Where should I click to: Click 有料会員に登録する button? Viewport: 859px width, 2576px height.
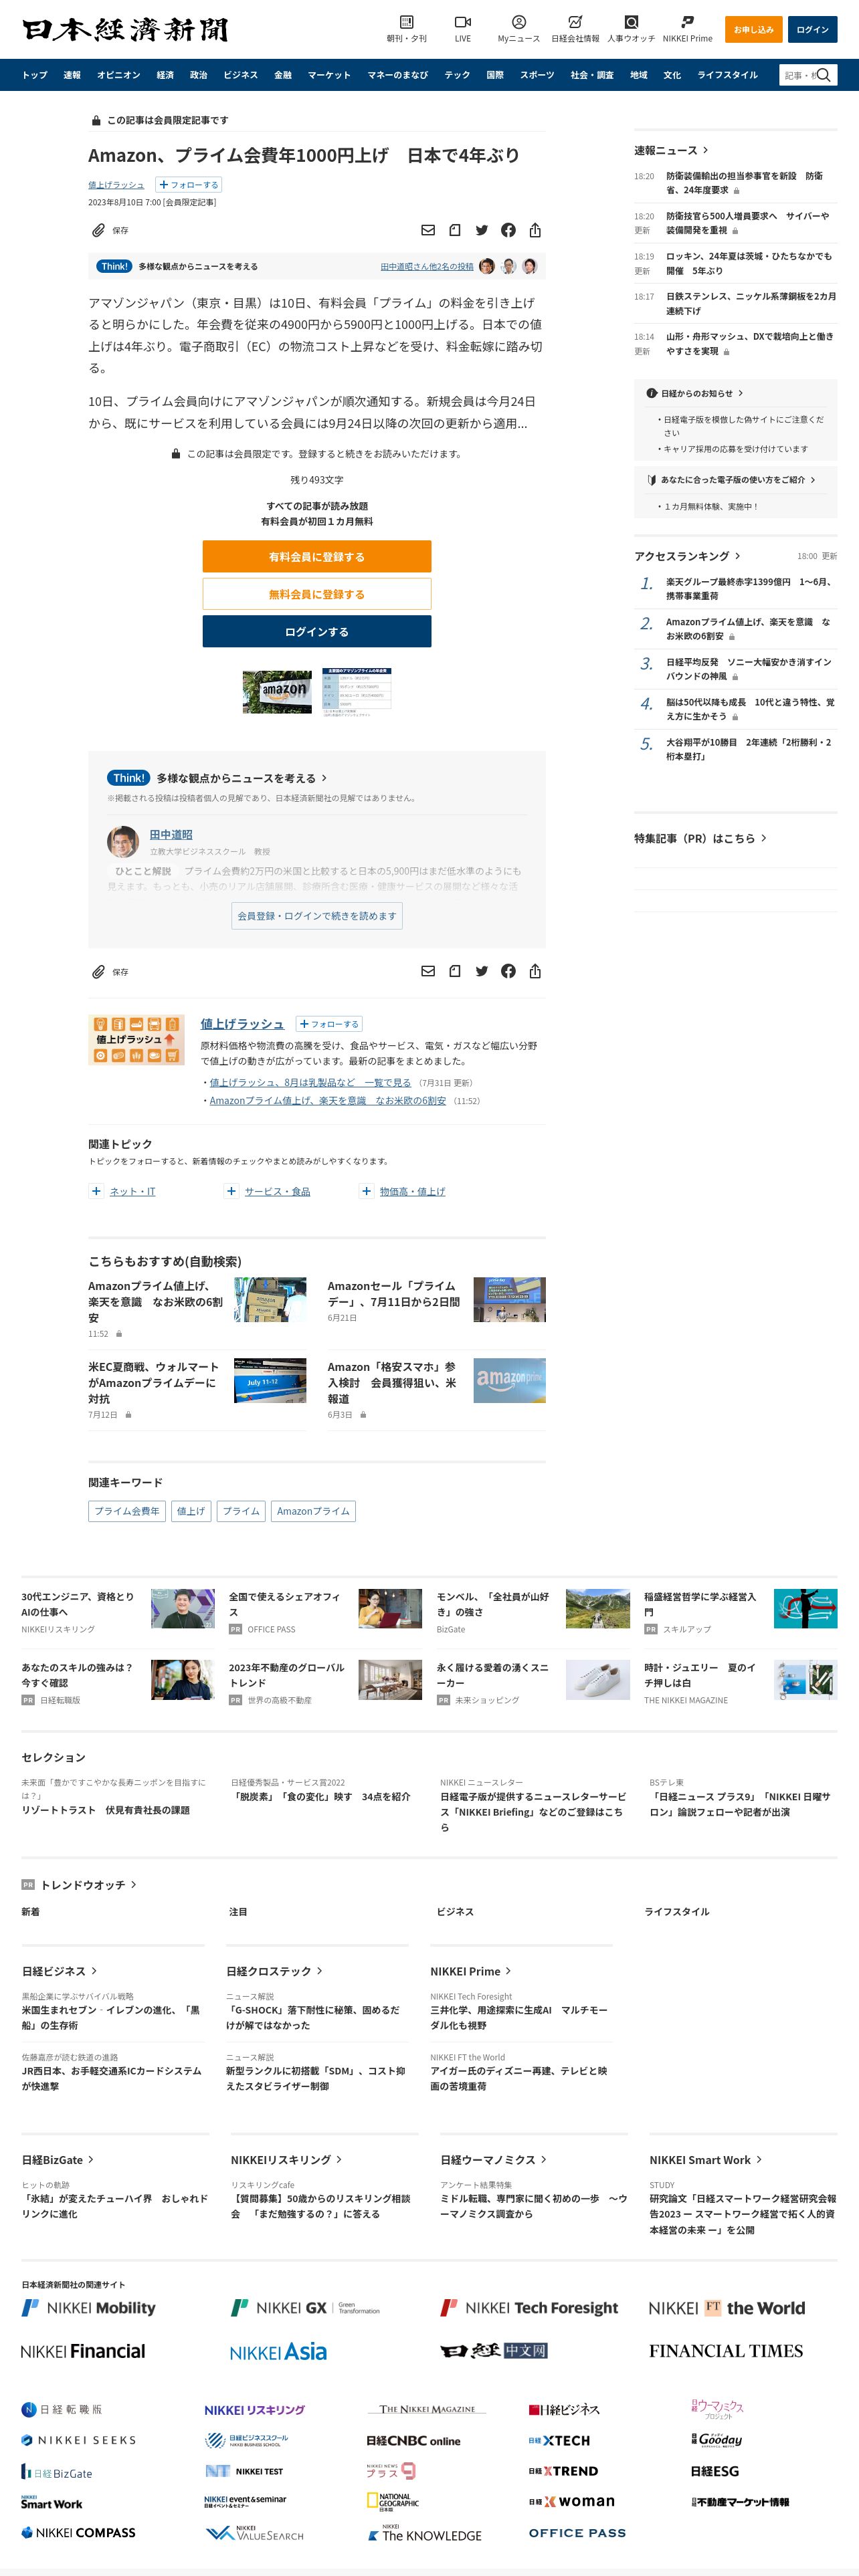317,557
